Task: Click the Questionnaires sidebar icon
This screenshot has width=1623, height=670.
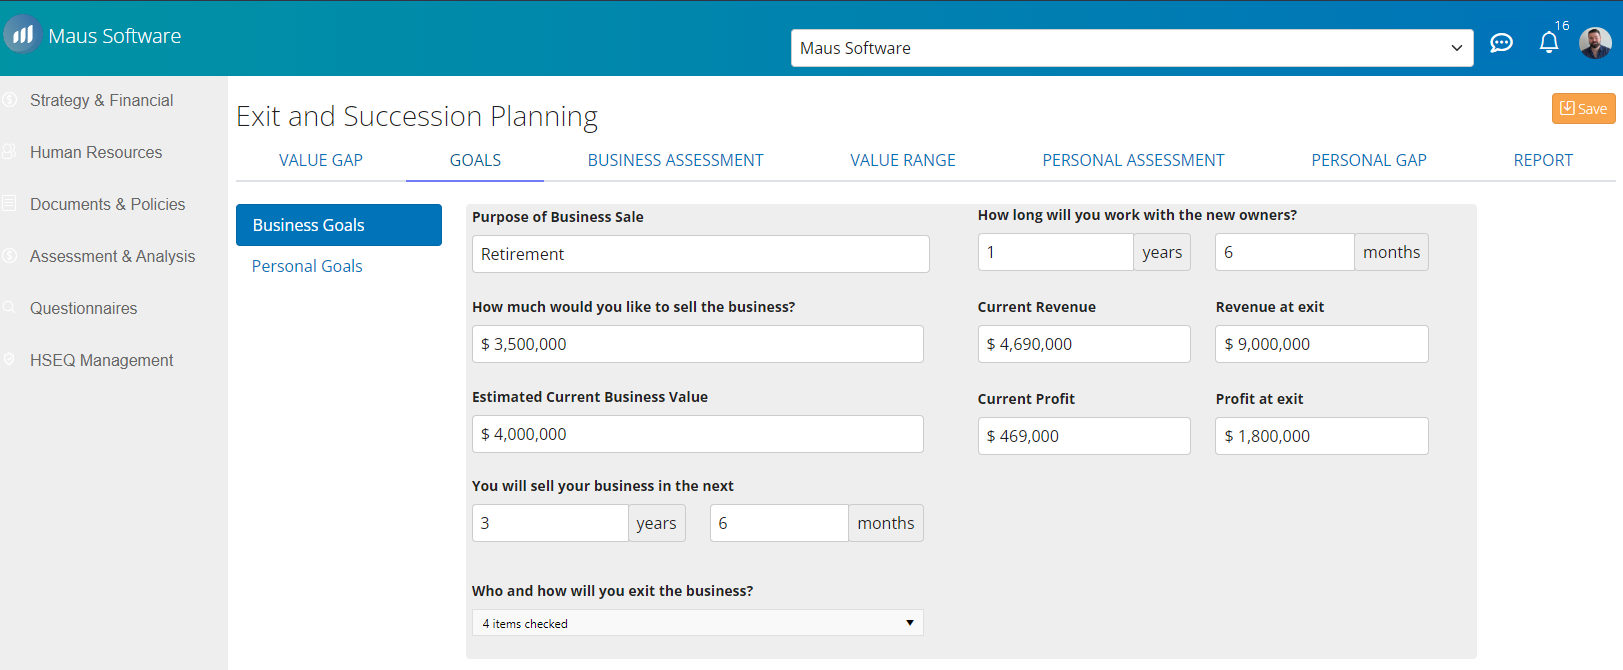Action: pyautogui.click(x=10, y=308)
